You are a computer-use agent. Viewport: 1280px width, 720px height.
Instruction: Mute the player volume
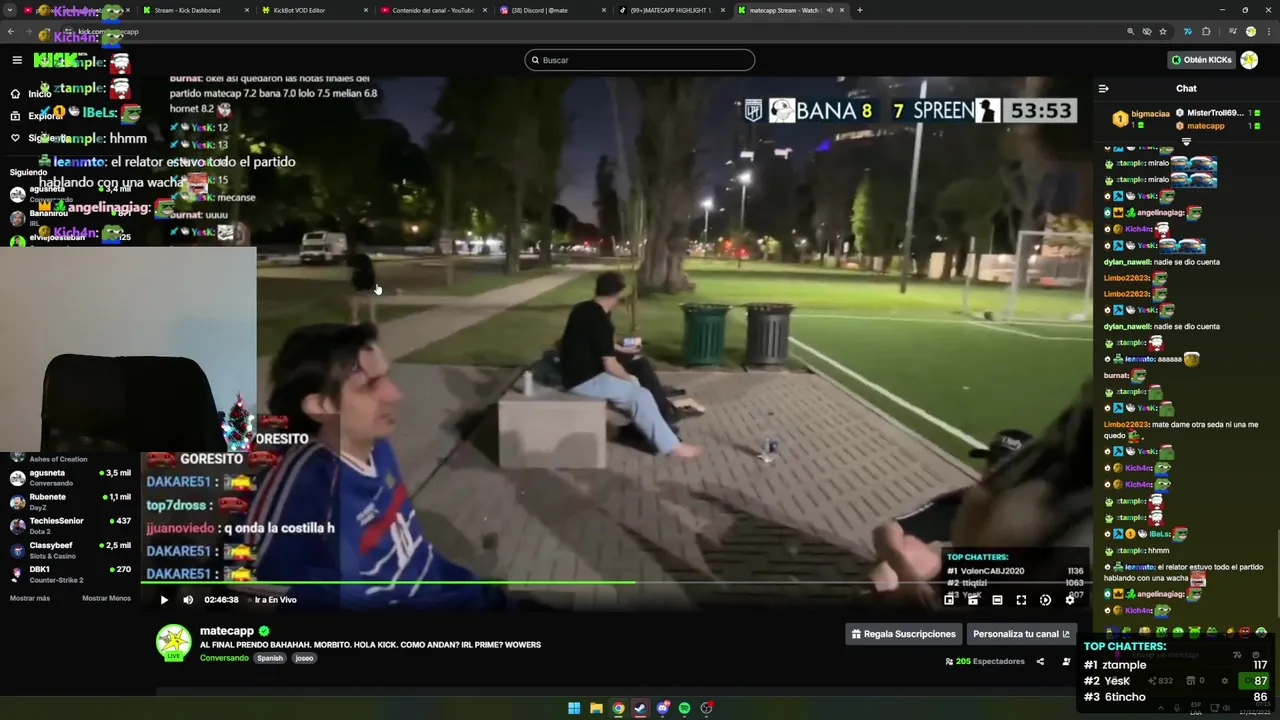click(188, 600)
